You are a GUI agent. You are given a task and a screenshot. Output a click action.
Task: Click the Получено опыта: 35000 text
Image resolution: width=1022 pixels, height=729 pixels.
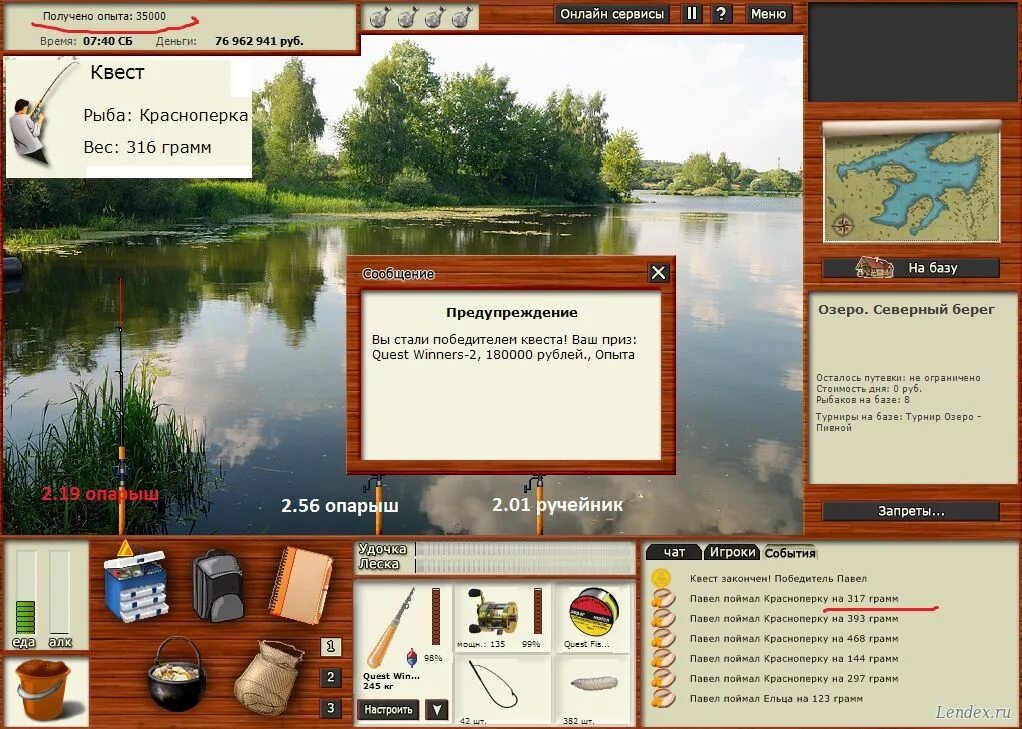point(104,16)
